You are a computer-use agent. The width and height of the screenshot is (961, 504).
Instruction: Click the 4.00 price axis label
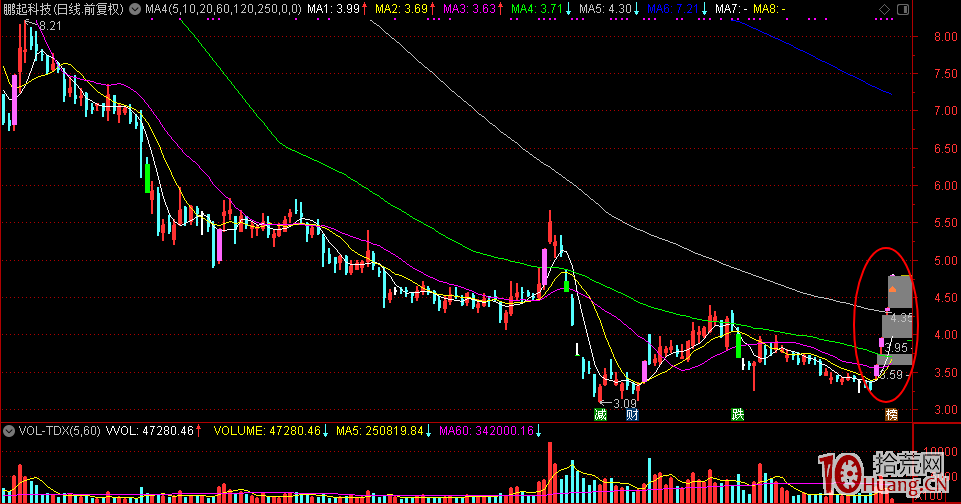tap(946, 335)
